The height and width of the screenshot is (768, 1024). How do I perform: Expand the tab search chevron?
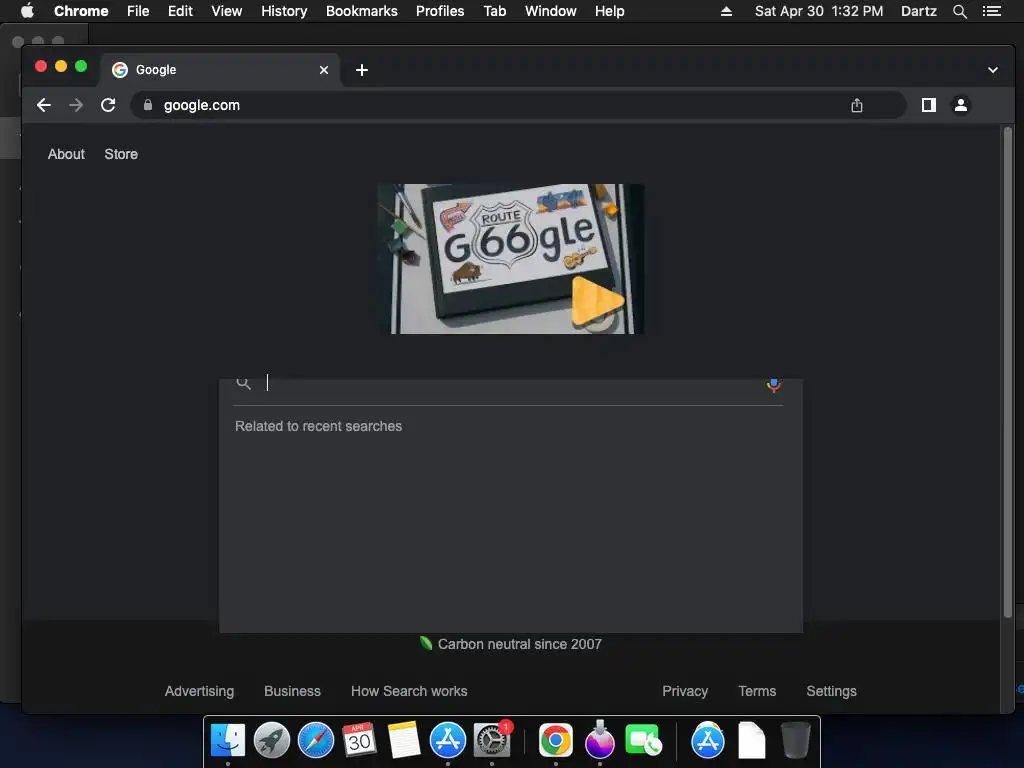(993, 70)
